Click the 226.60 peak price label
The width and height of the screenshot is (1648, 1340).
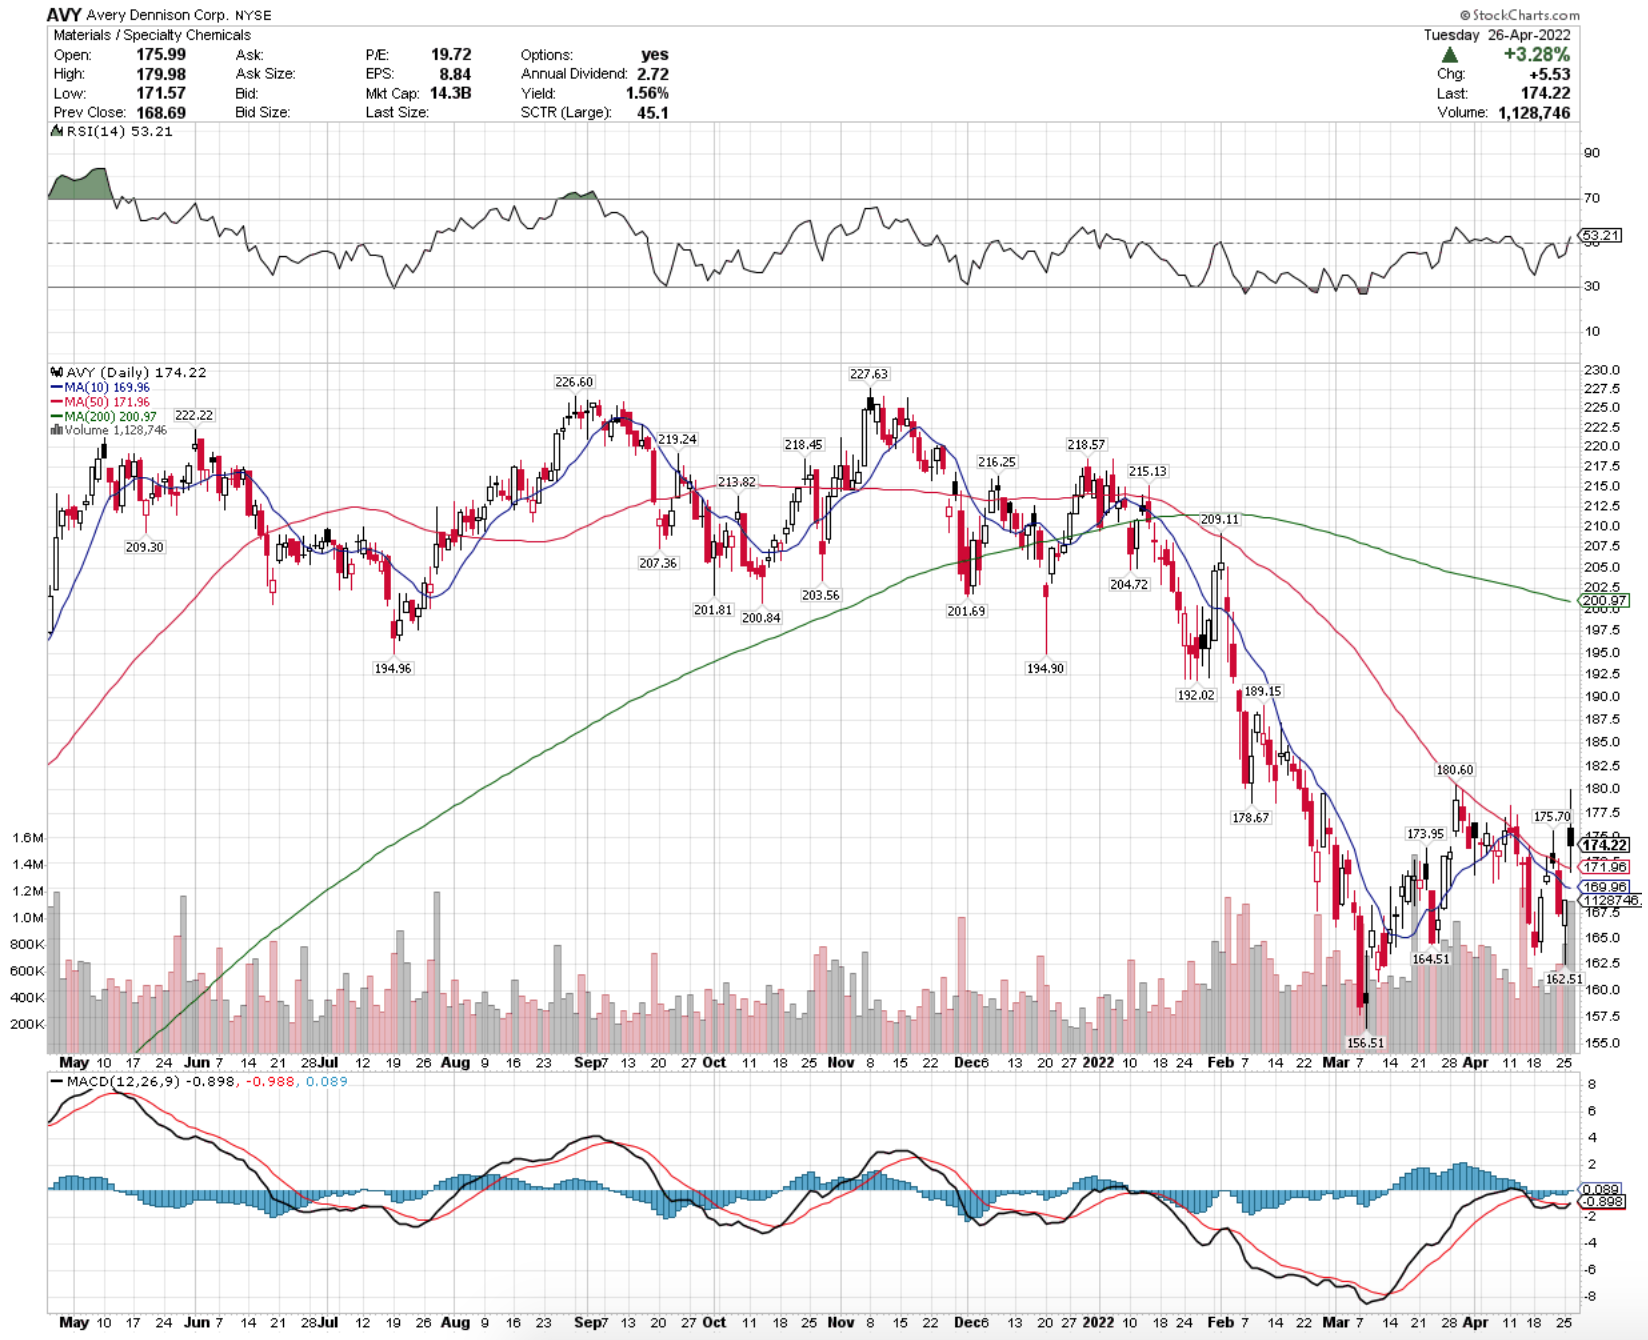(x=574, y=382)
